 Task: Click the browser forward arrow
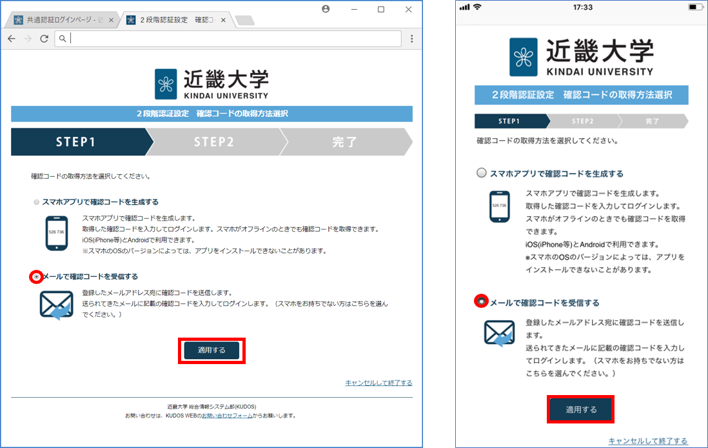click(26, 38)
